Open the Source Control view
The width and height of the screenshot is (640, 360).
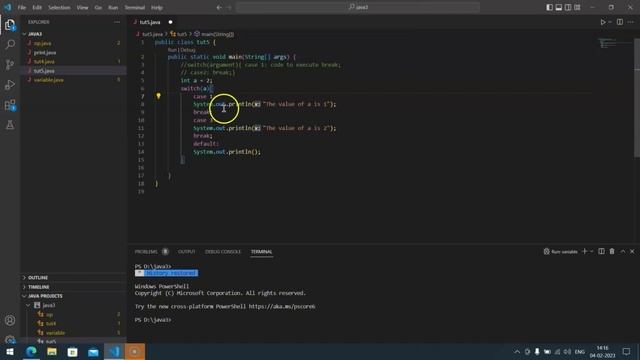coord(10,64)
